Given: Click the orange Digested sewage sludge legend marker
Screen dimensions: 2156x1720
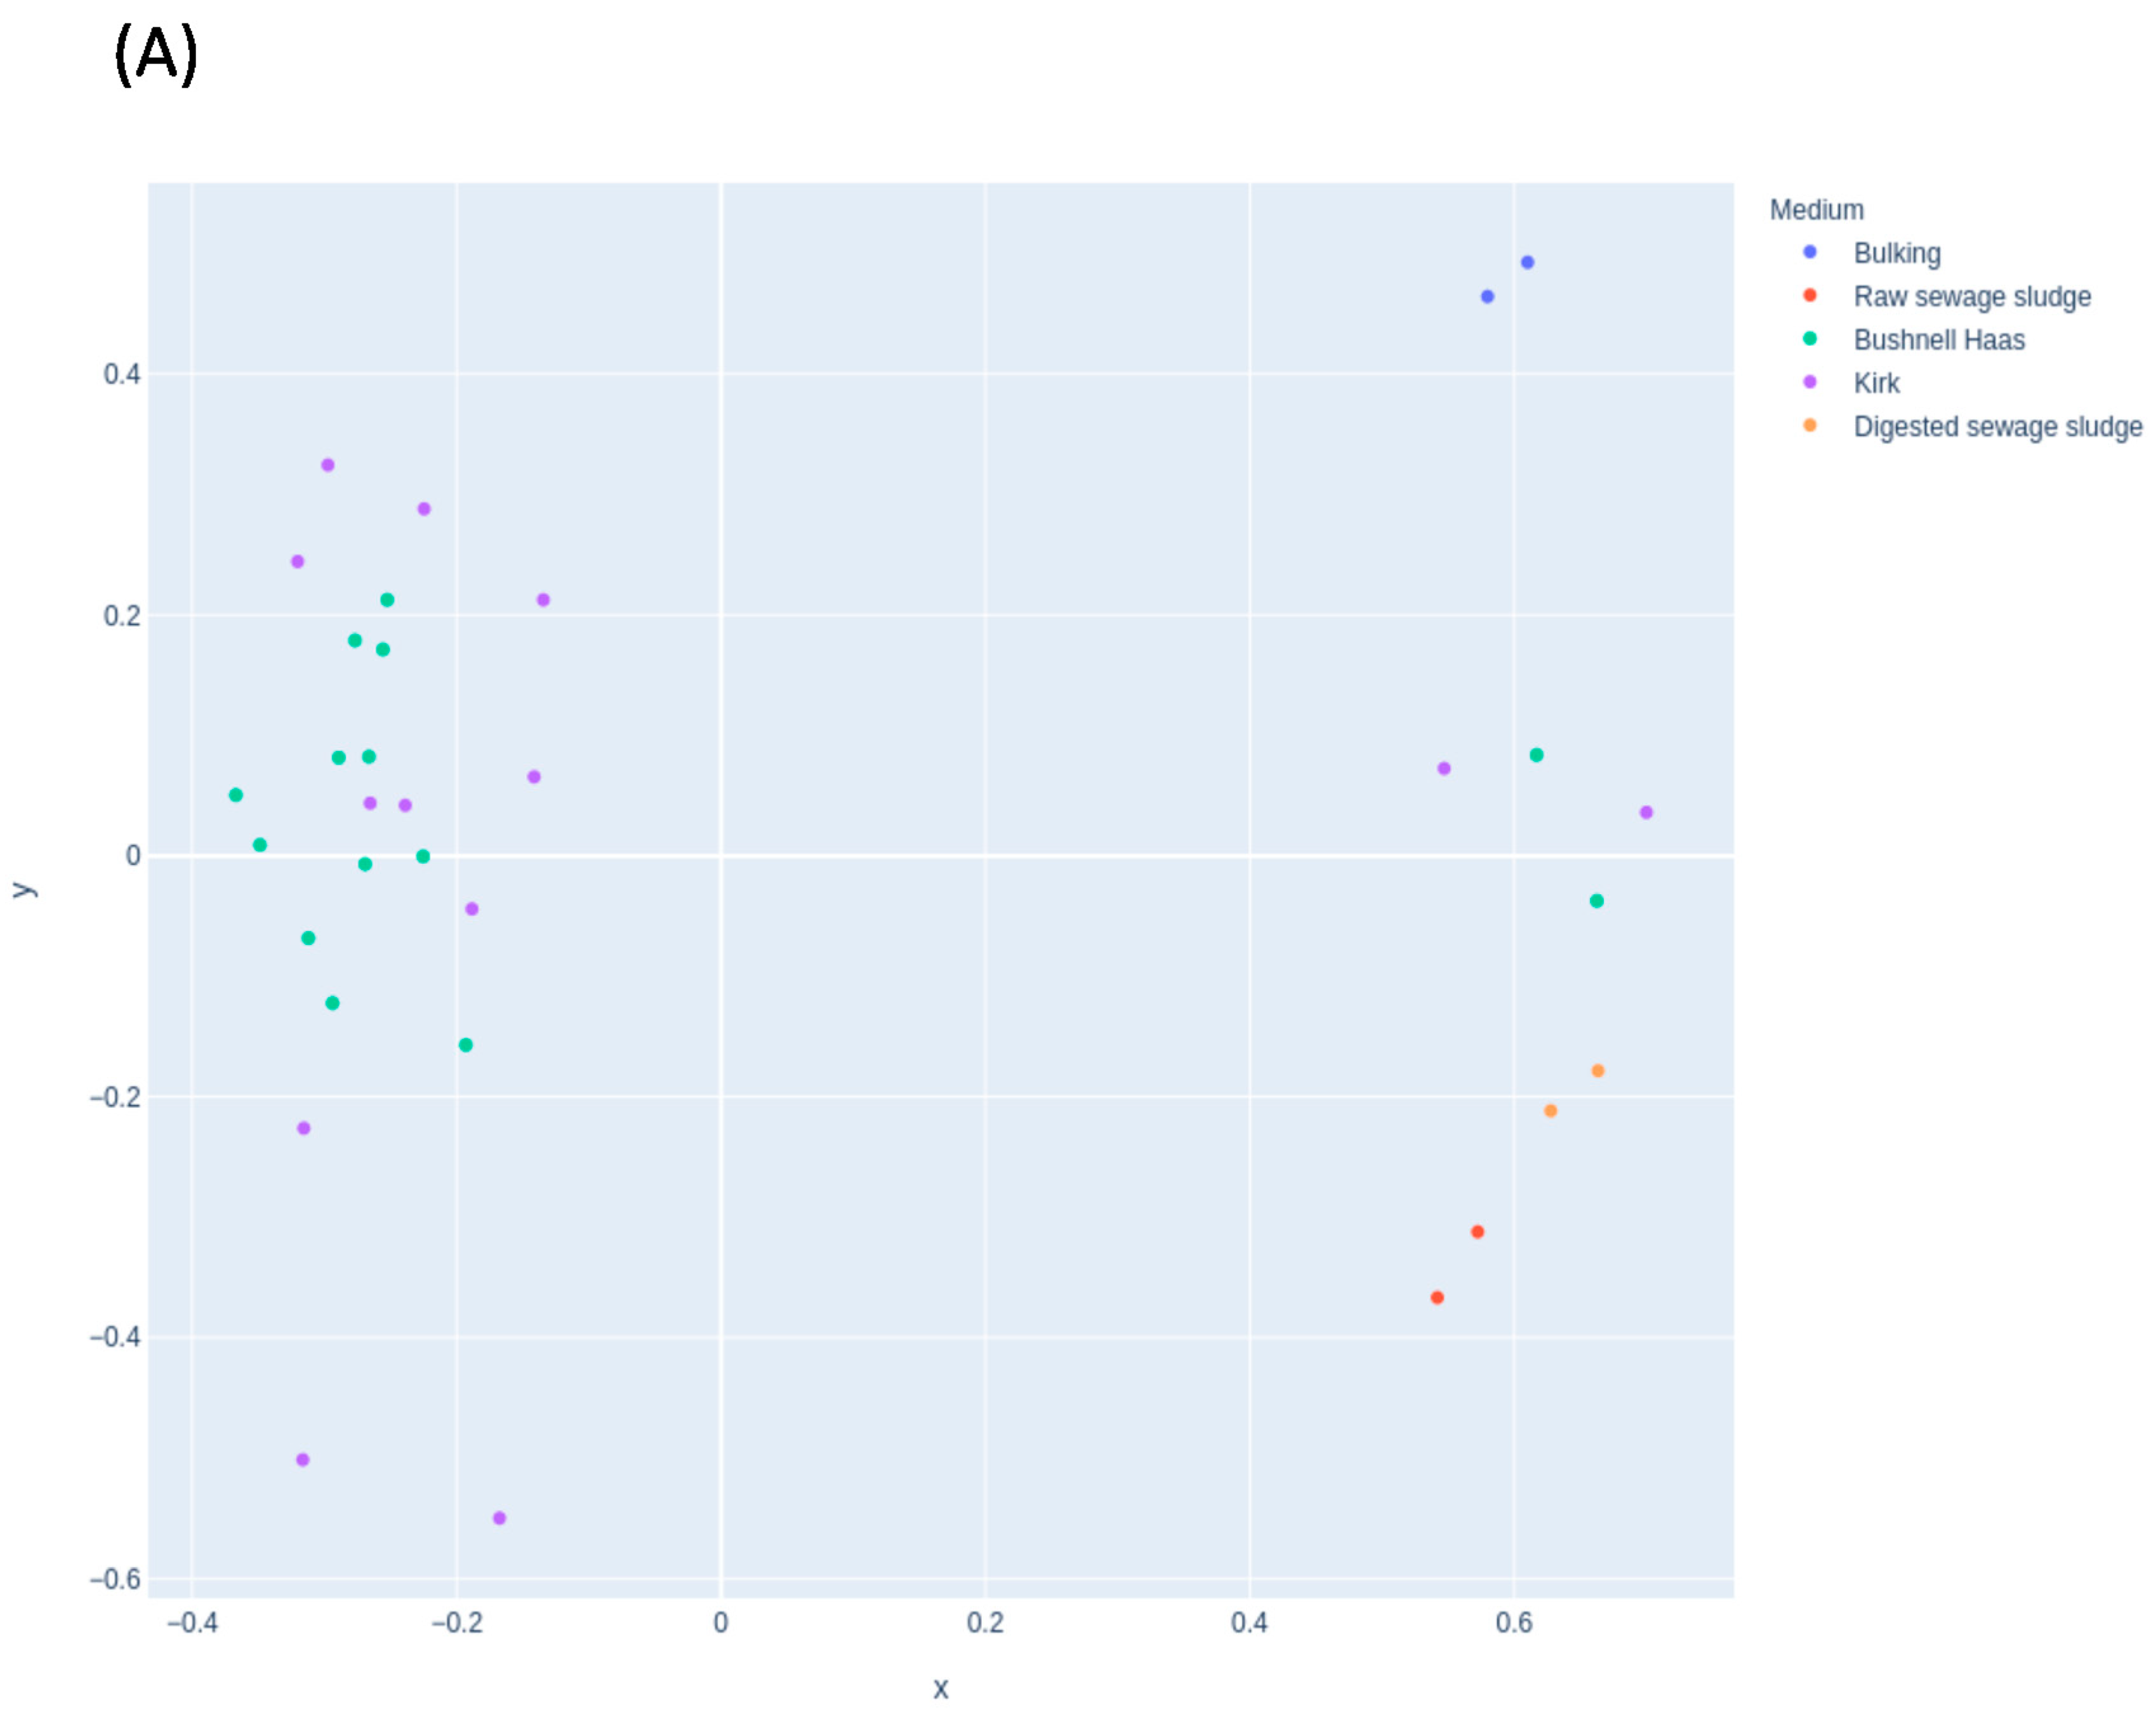Looking at the screenshot, I should [1809, 425].
